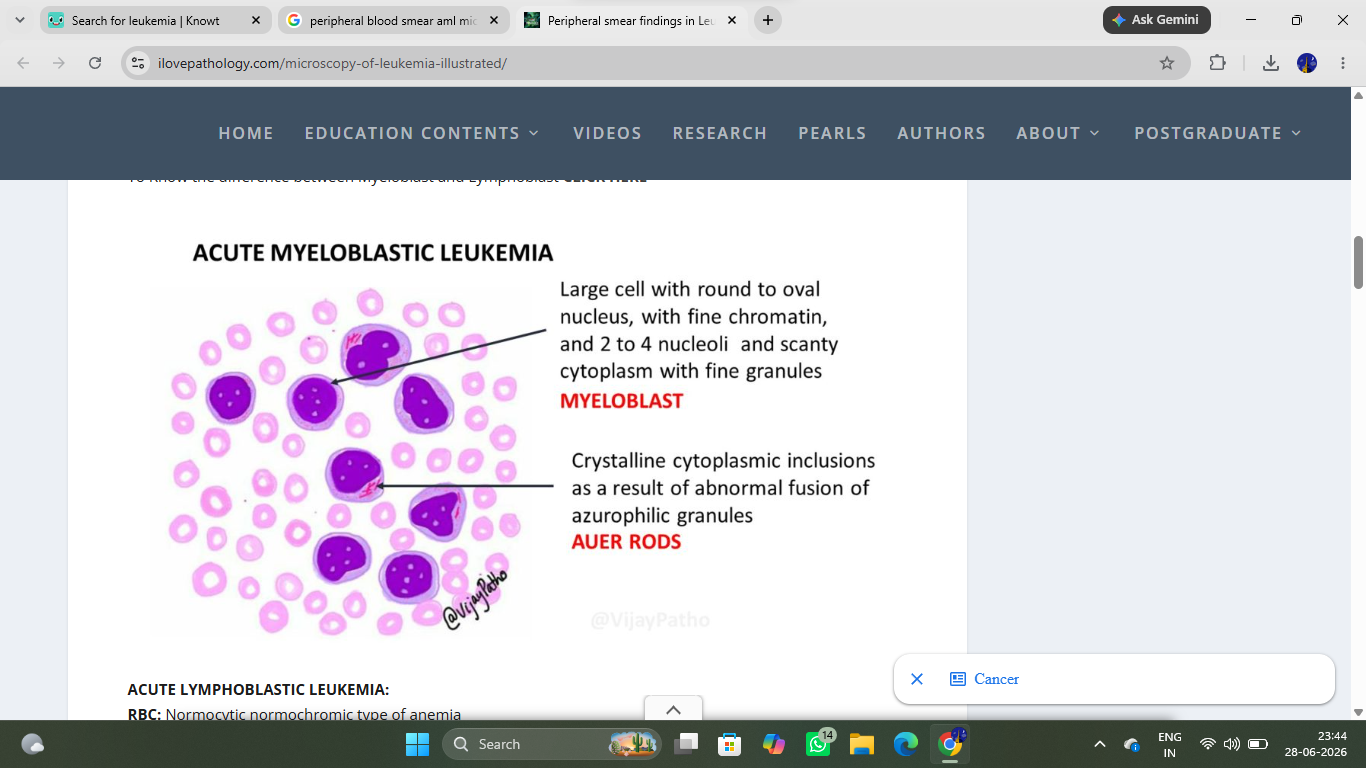The image size is (1366, 768).
Task: Click the browser back arrow
Action: (23, 63)
